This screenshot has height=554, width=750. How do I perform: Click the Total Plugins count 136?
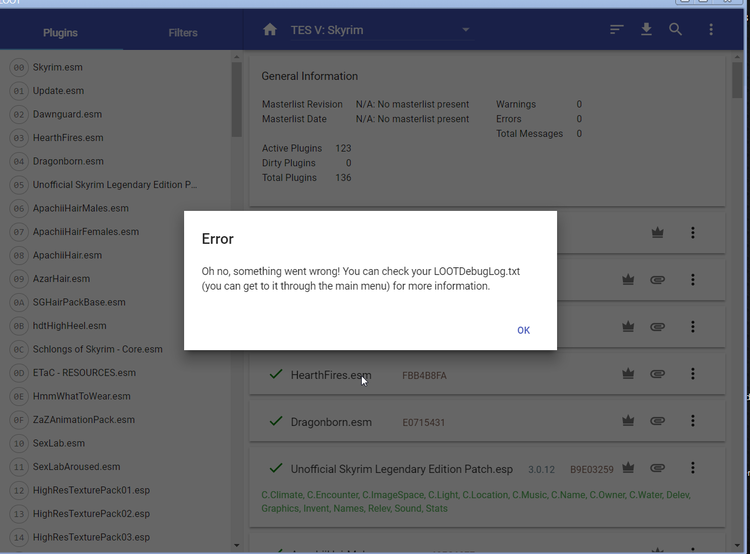tap(343, 177)
